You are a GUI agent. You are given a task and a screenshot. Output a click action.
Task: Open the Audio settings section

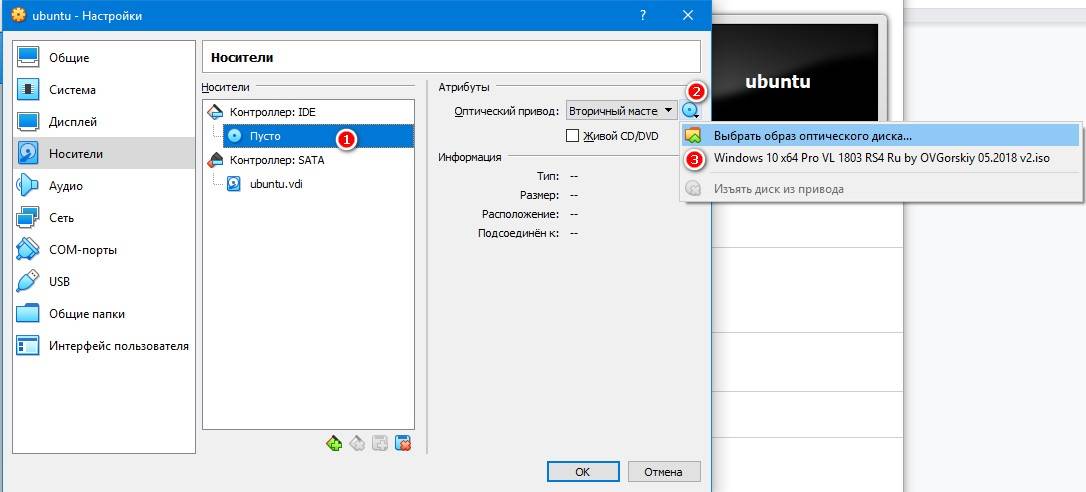coord(66,186)
